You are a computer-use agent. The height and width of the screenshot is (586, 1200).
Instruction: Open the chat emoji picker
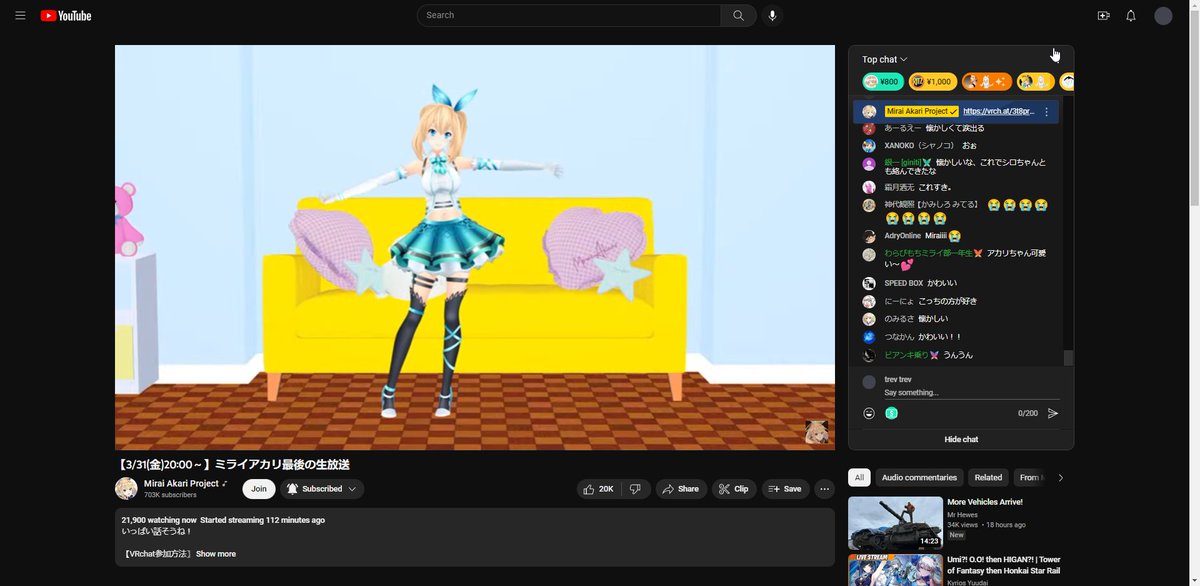tap(869, 413)
